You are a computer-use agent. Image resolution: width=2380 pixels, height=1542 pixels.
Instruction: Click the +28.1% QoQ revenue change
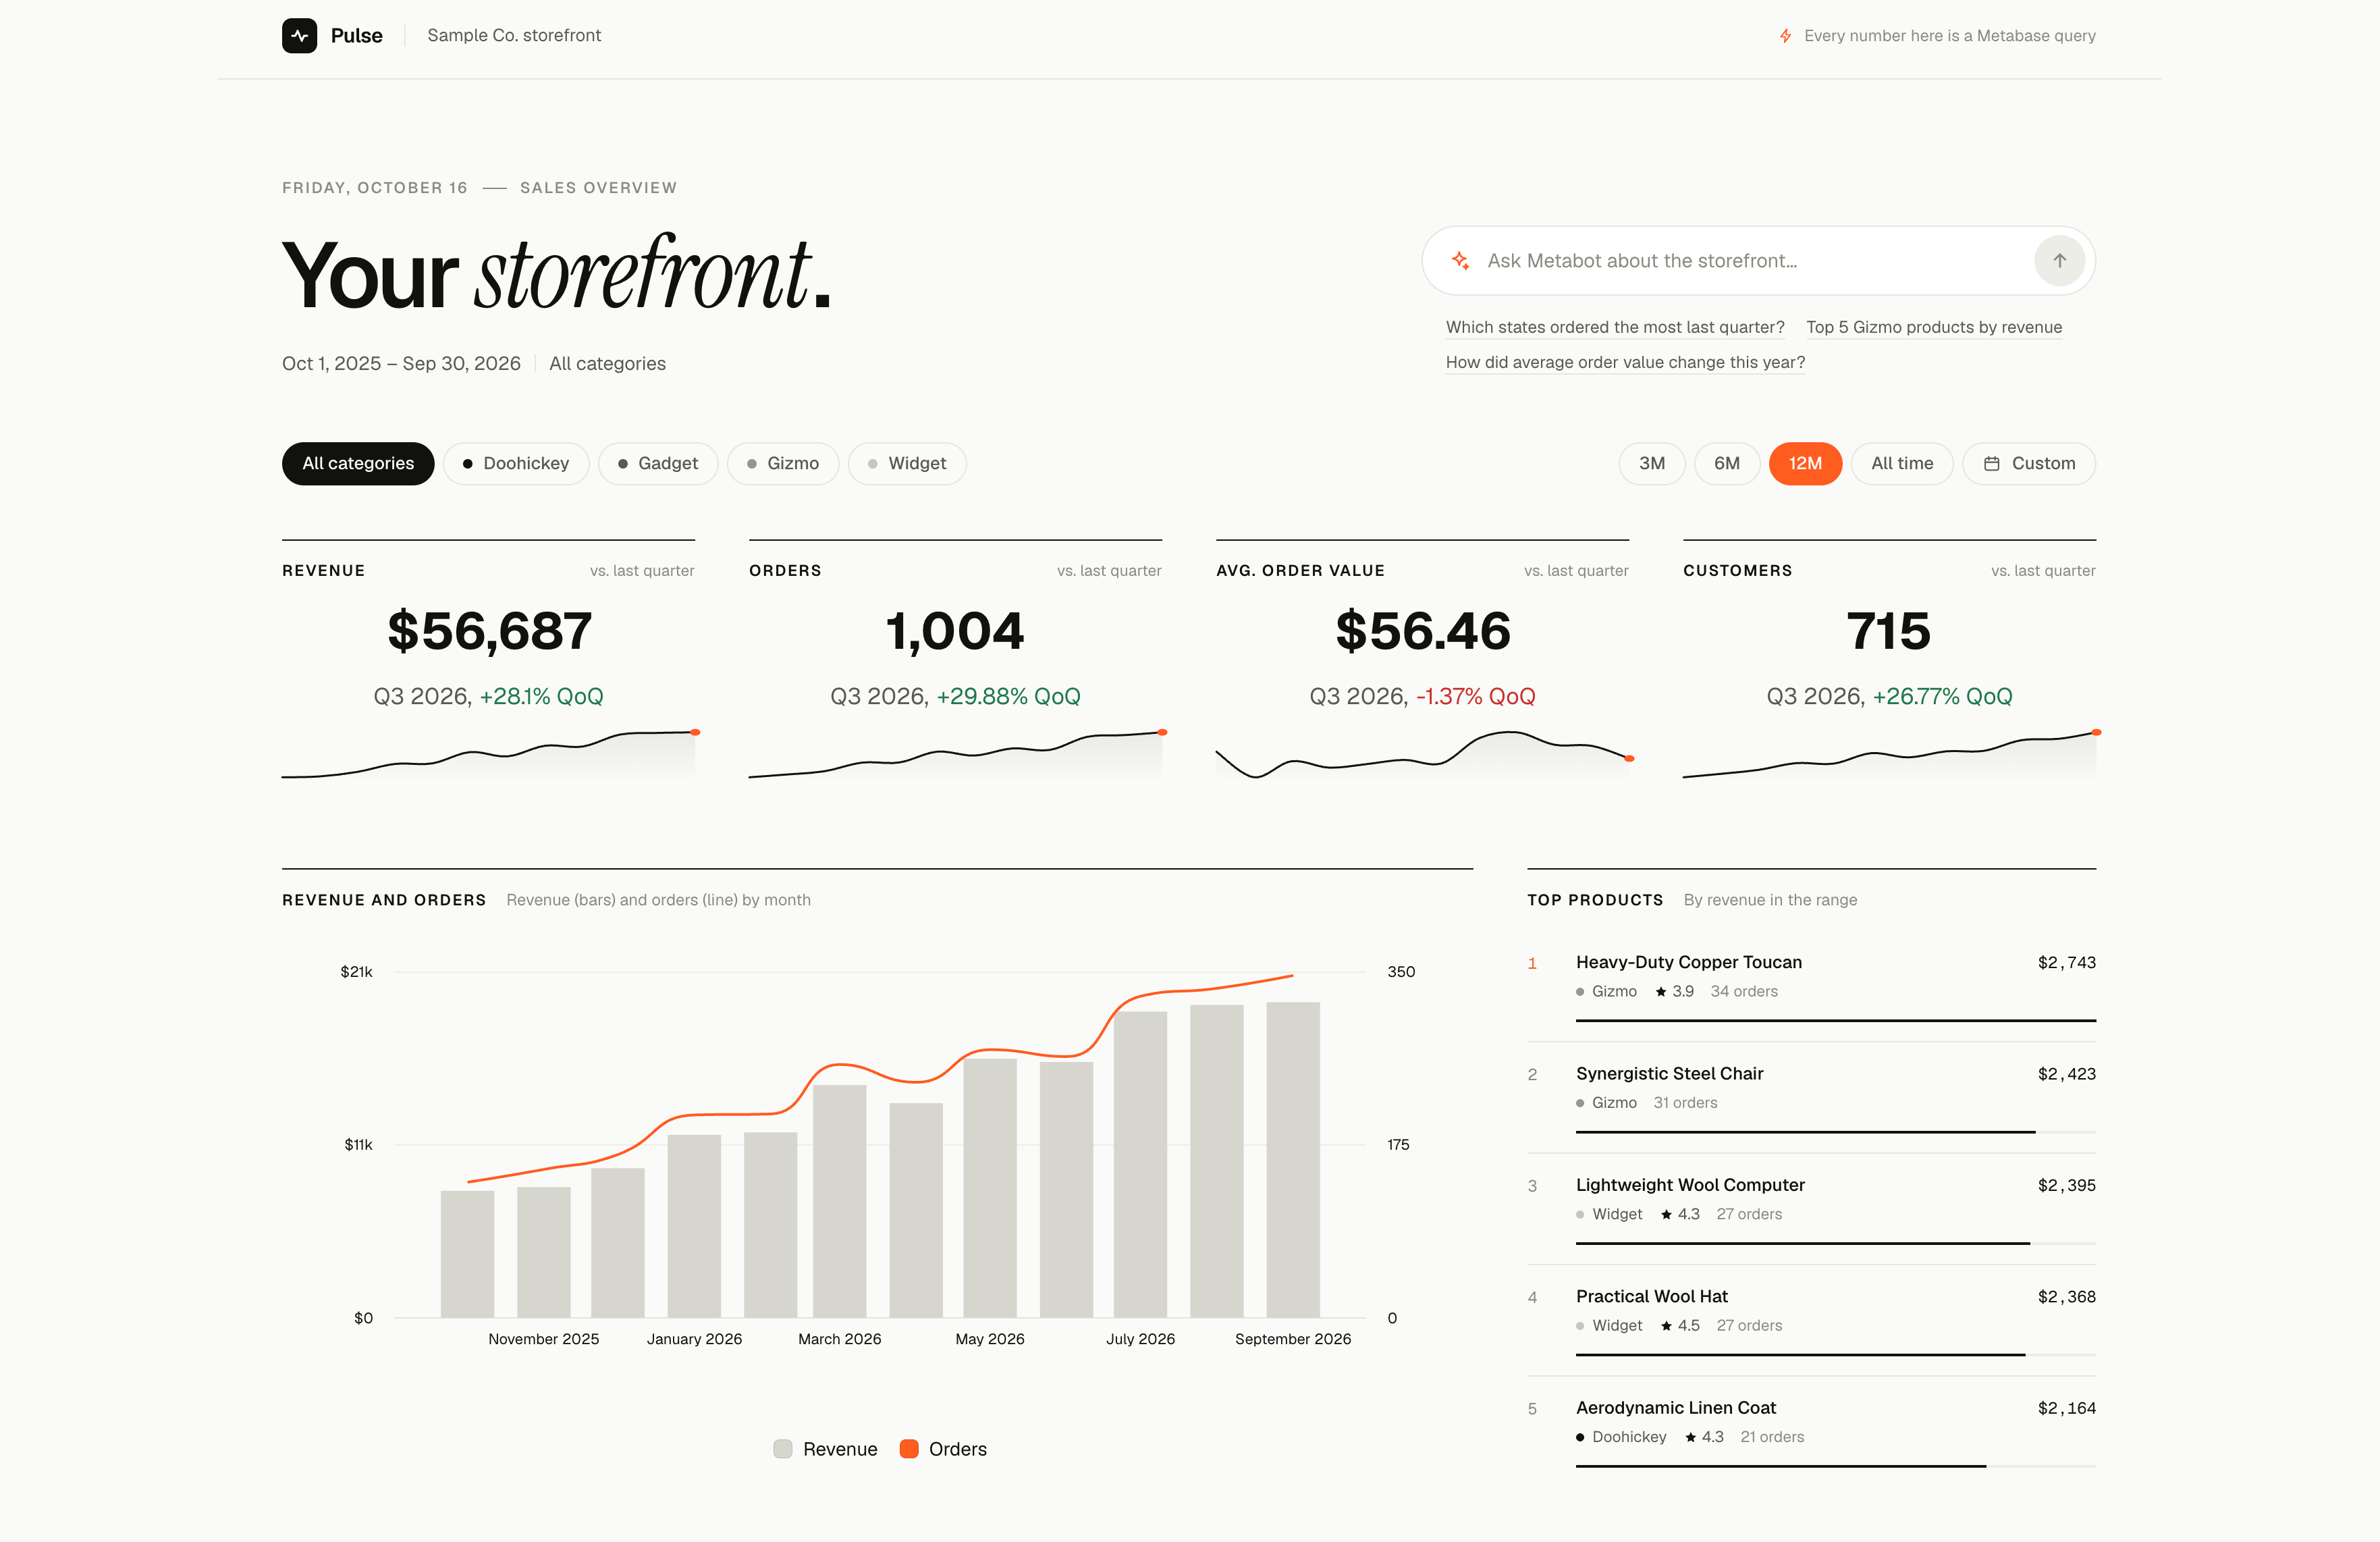click(542, 696)
